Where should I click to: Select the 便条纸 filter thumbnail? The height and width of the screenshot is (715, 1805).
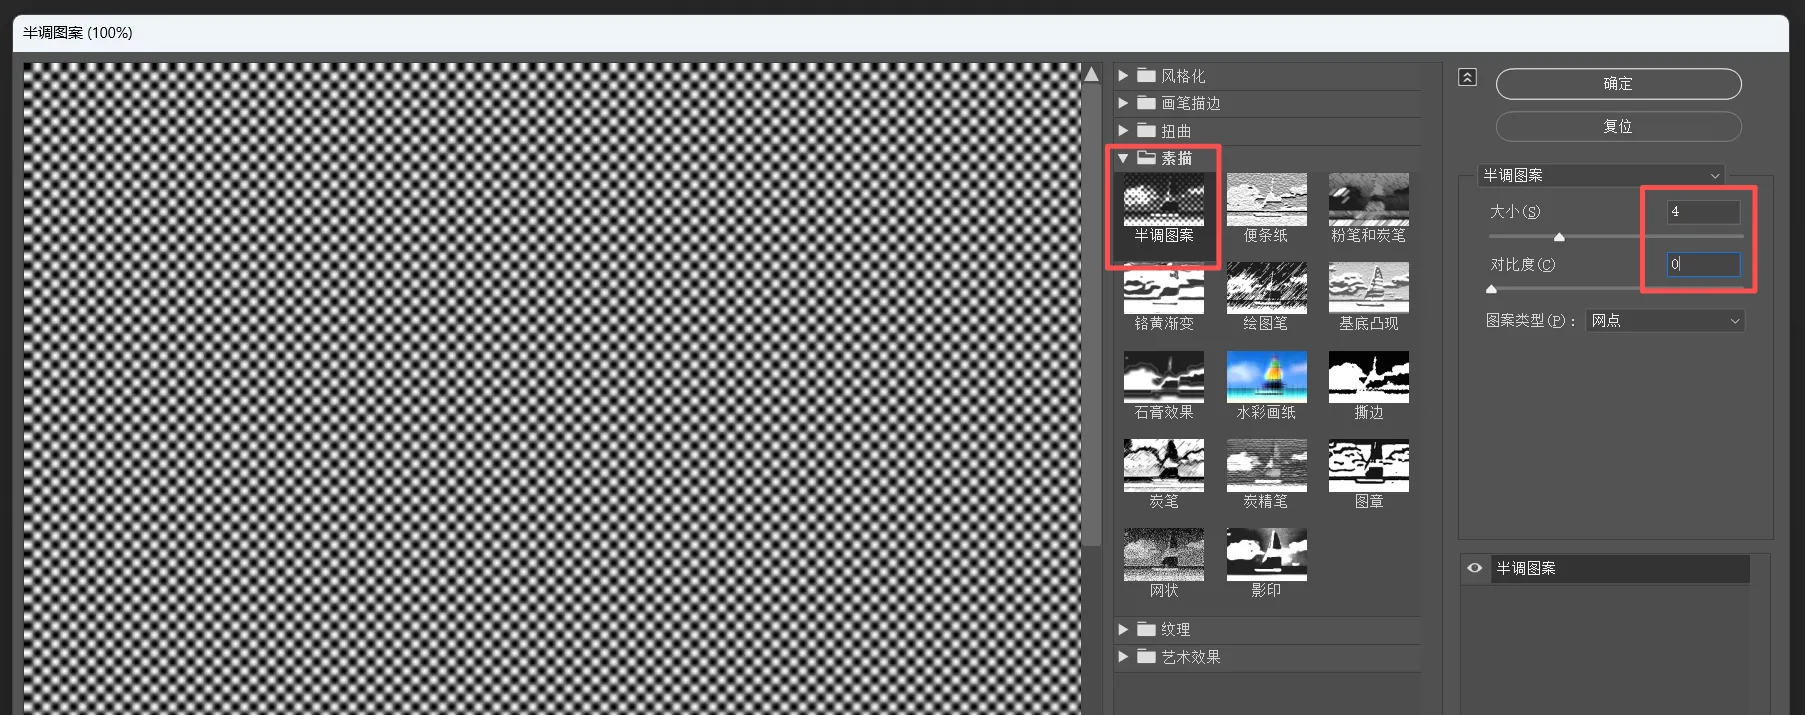click(1266, 200)
